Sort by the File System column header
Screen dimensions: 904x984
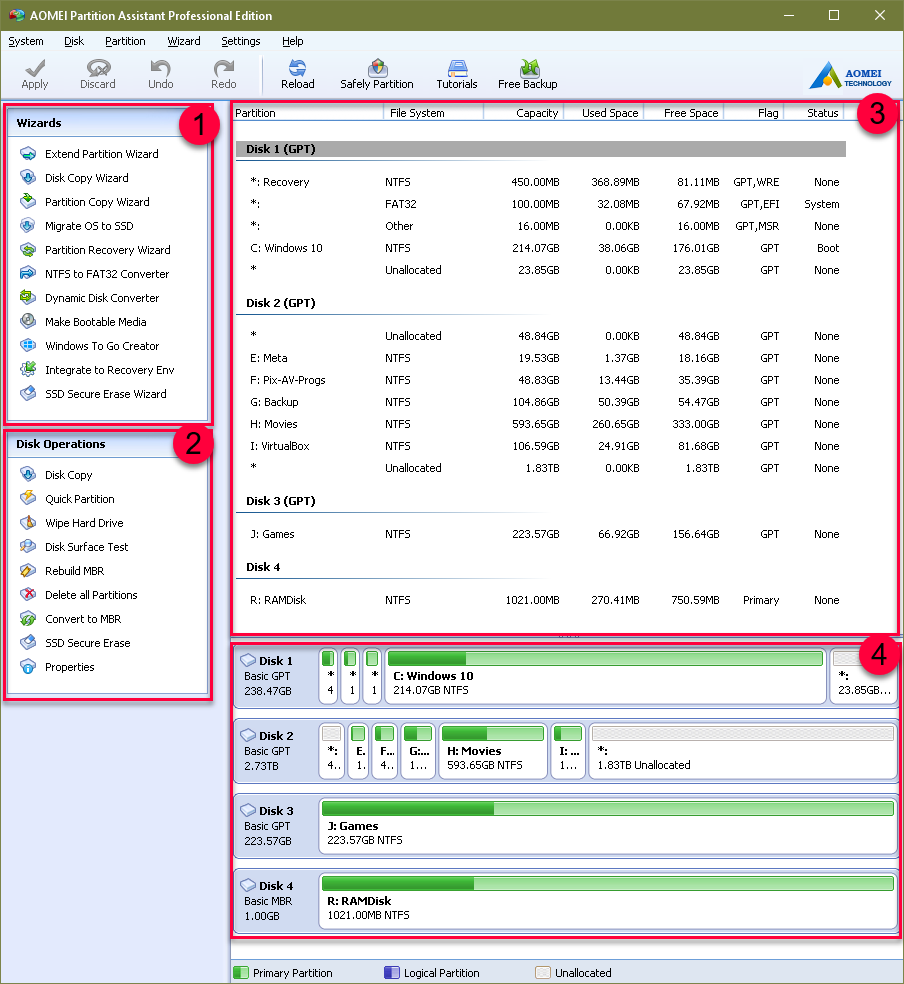point(433,113)
